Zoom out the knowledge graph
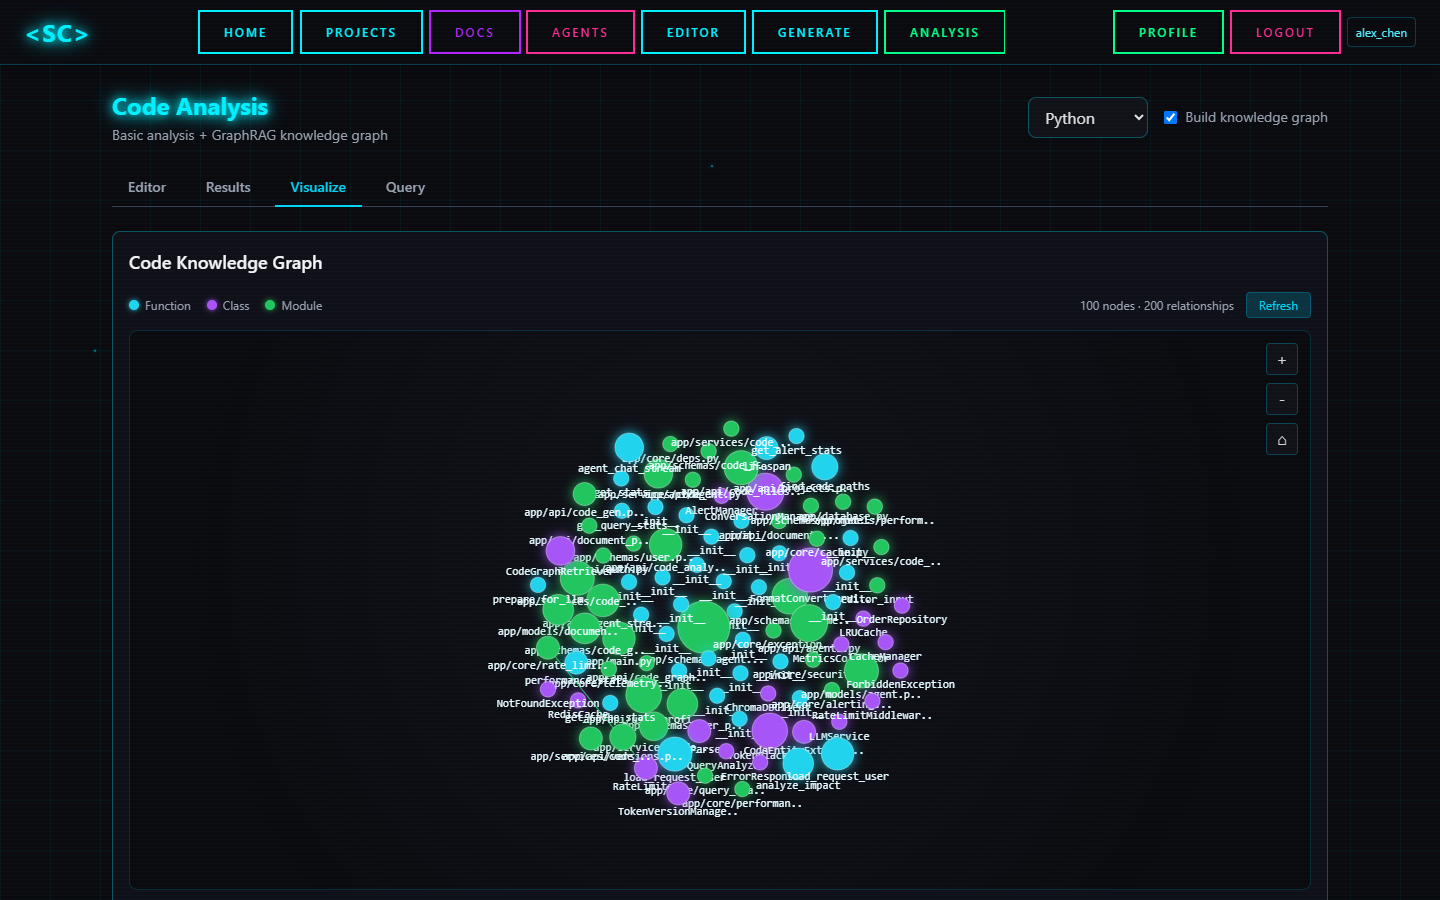1440x900 pixels. 1282,400
